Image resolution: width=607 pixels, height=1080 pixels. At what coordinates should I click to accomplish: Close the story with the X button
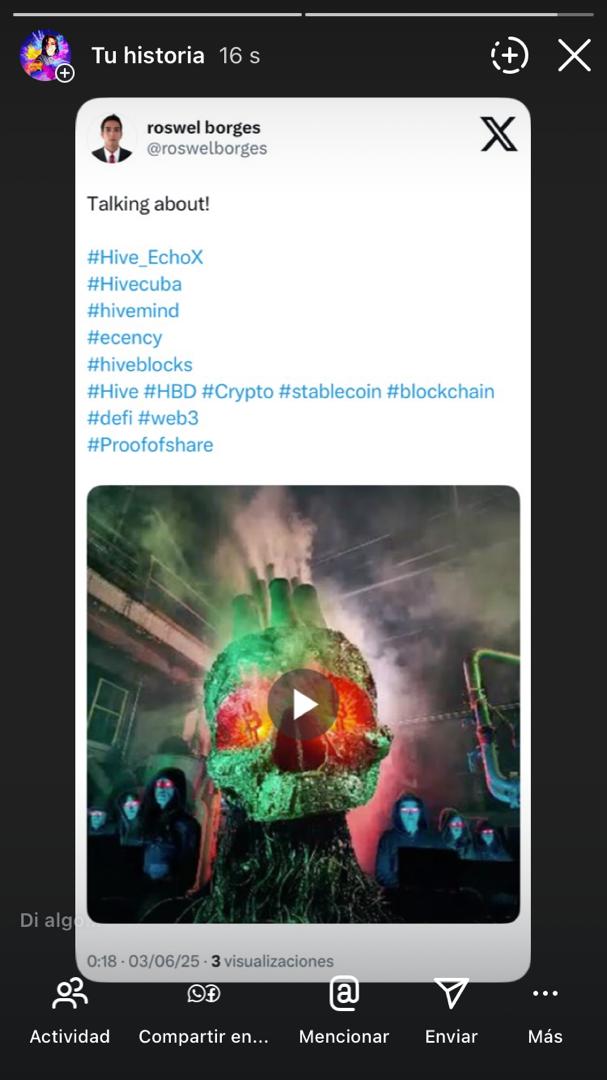click(574, 55)
